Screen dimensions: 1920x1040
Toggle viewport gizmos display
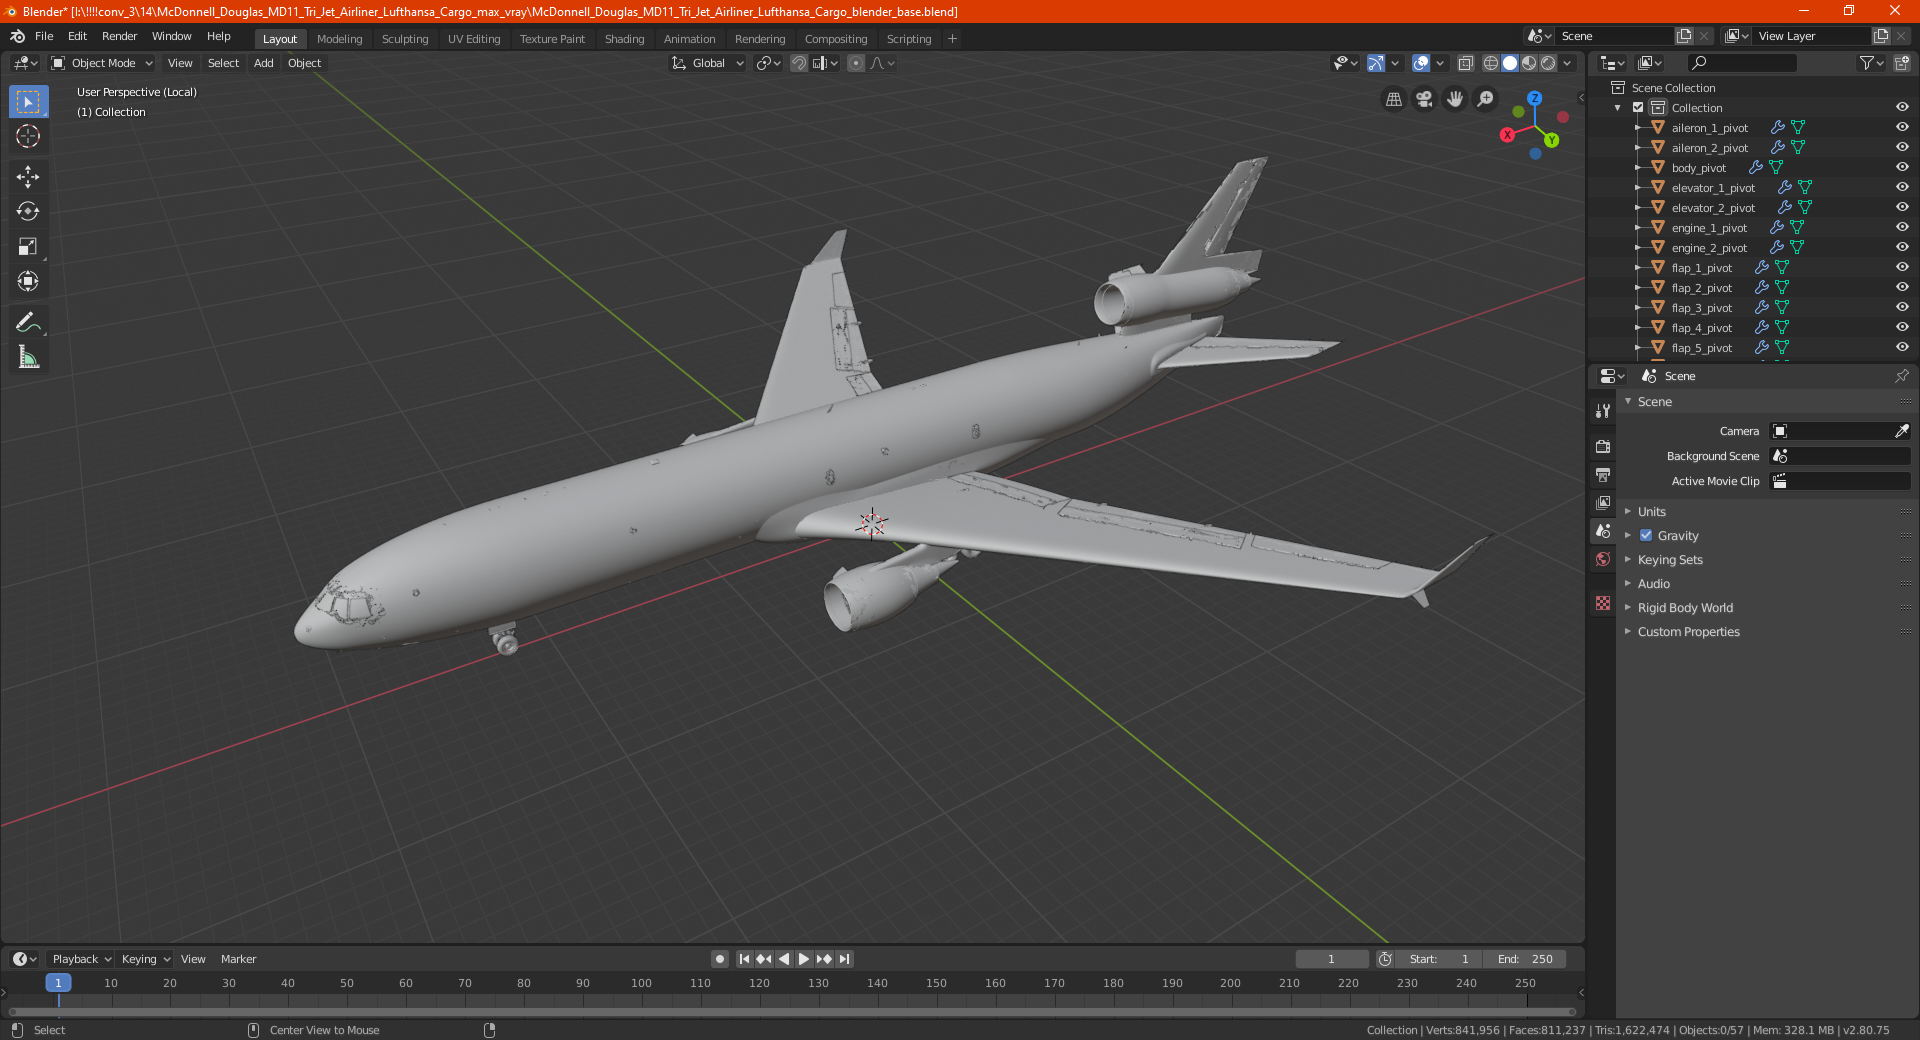(1376, 63)
